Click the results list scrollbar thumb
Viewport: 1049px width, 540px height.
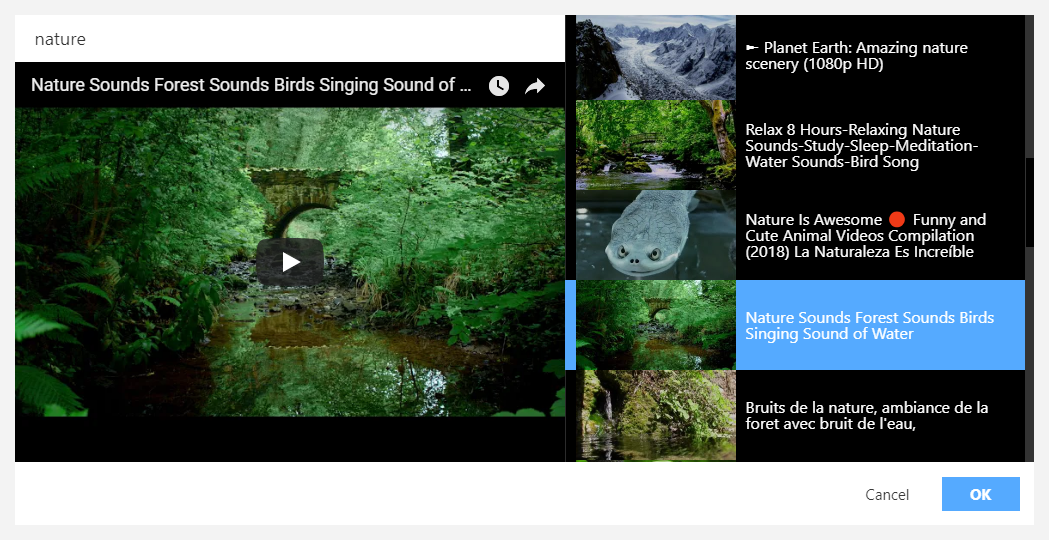pyautogui.click(x=1029, y=202)
